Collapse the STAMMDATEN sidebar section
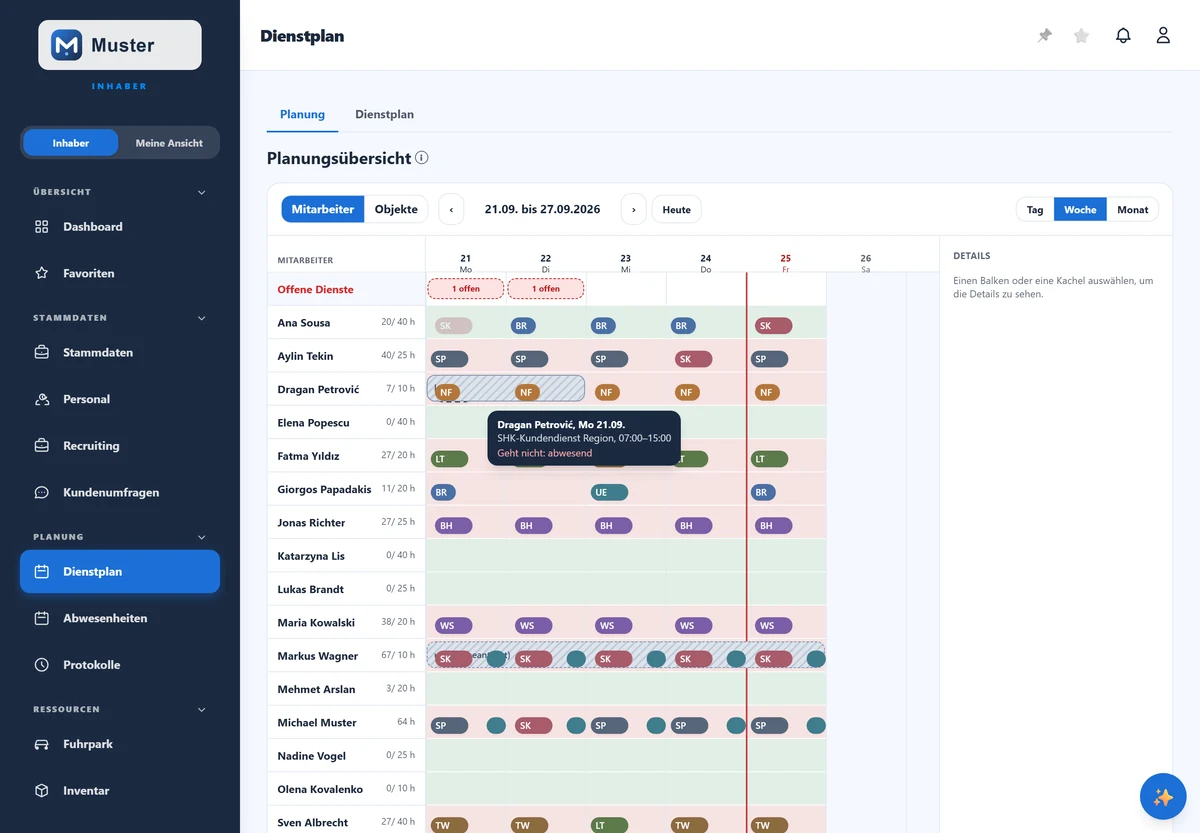1200x833 pixels. (202, 318)
